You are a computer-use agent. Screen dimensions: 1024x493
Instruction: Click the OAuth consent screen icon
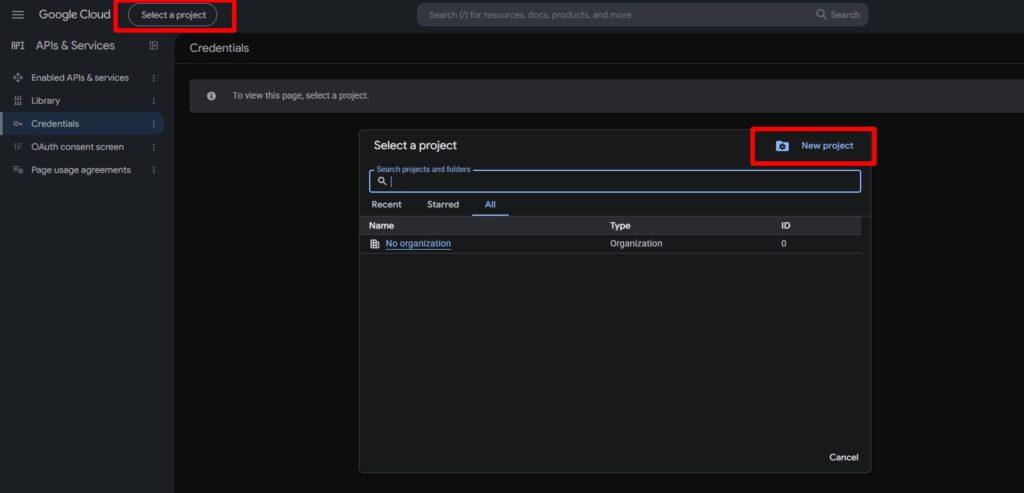pos(18,147)
